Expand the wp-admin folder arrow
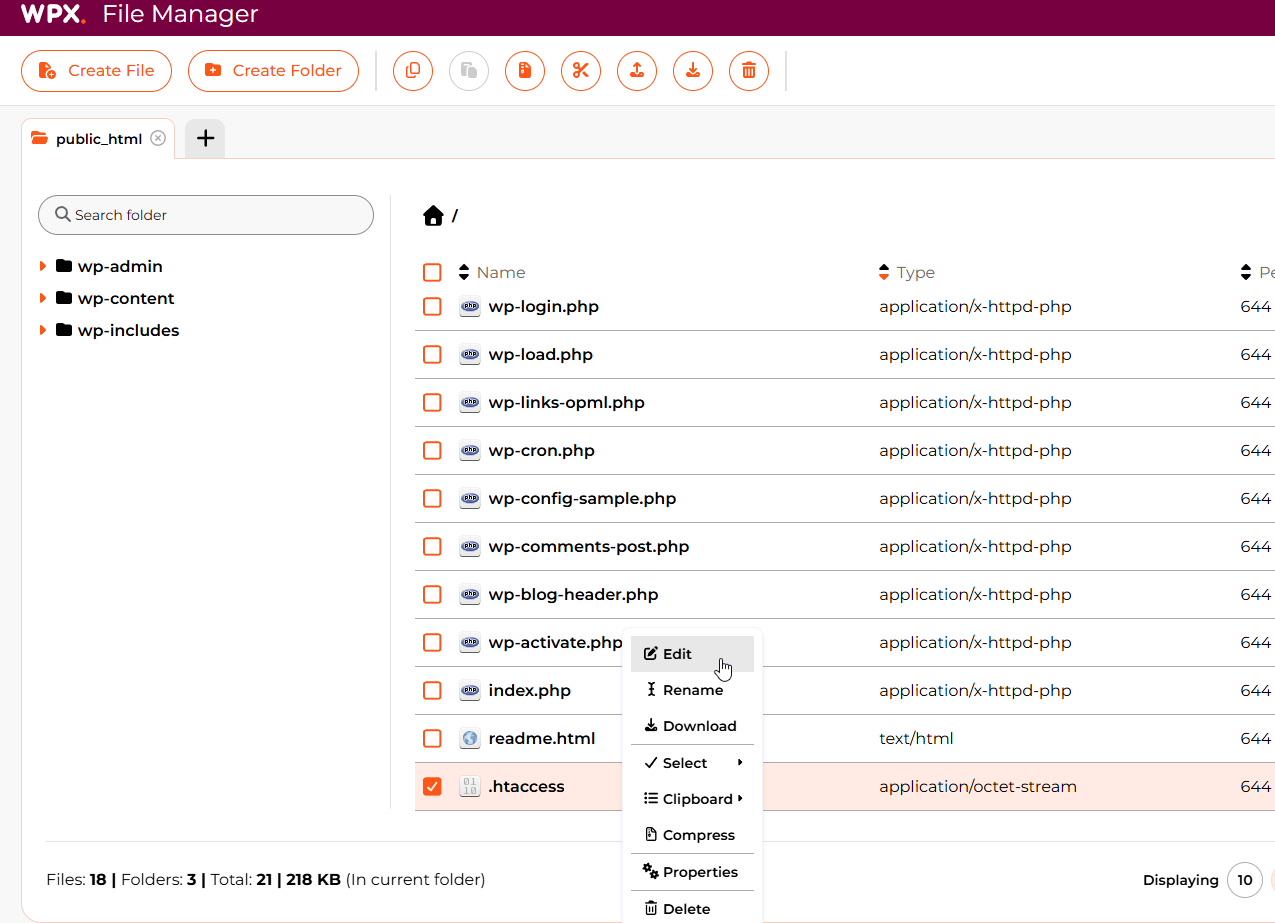 [43, 266]
